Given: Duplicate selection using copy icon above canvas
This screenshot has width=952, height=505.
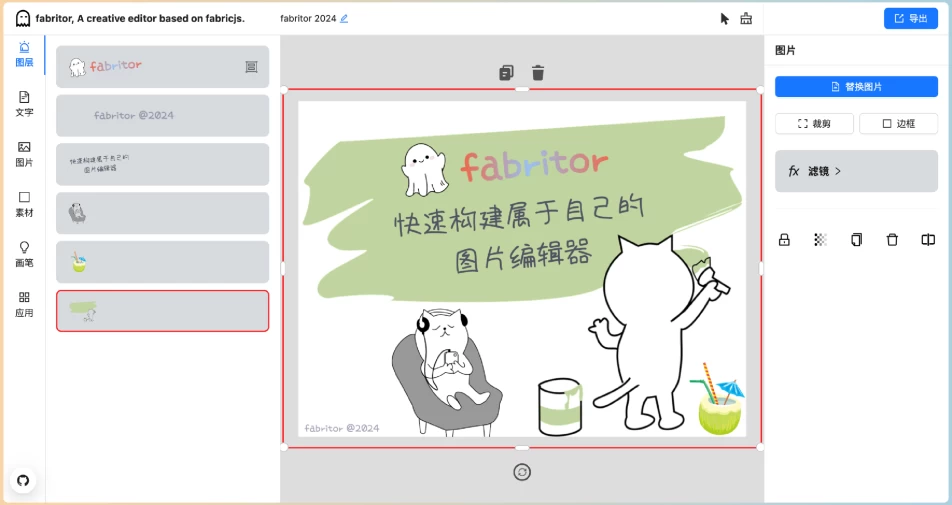Looking at the screenshot, I should point(506,72).
